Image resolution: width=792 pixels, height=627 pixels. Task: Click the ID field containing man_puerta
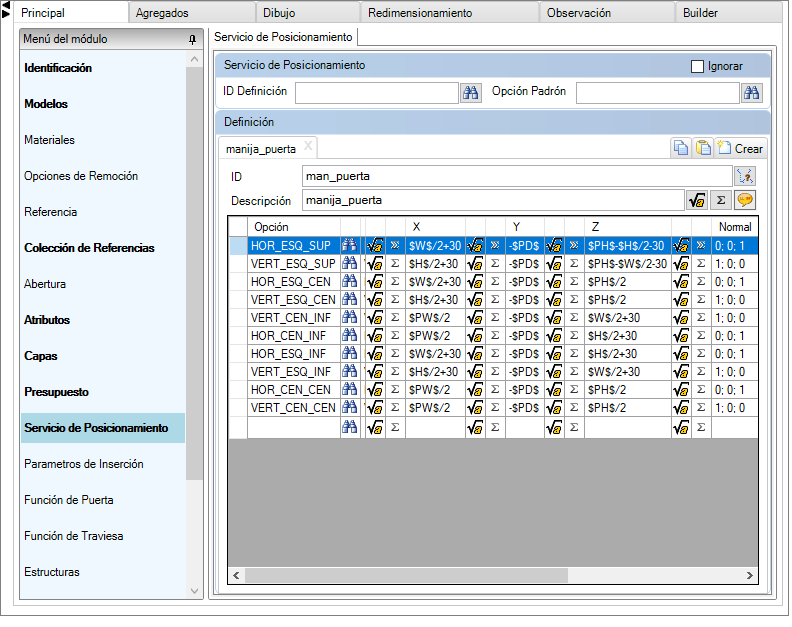[517, 176]
